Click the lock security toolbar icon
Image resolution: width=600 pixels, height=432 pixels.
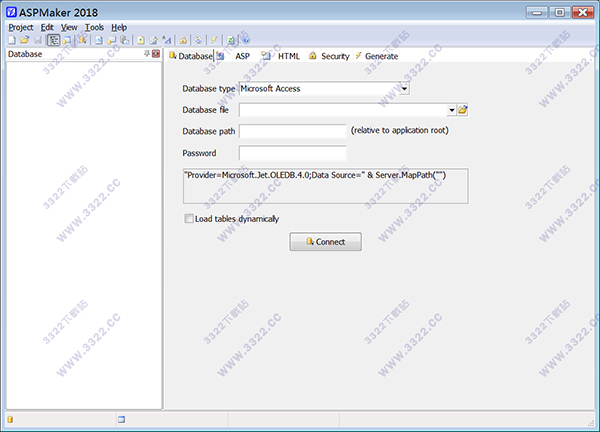[183, 40]
